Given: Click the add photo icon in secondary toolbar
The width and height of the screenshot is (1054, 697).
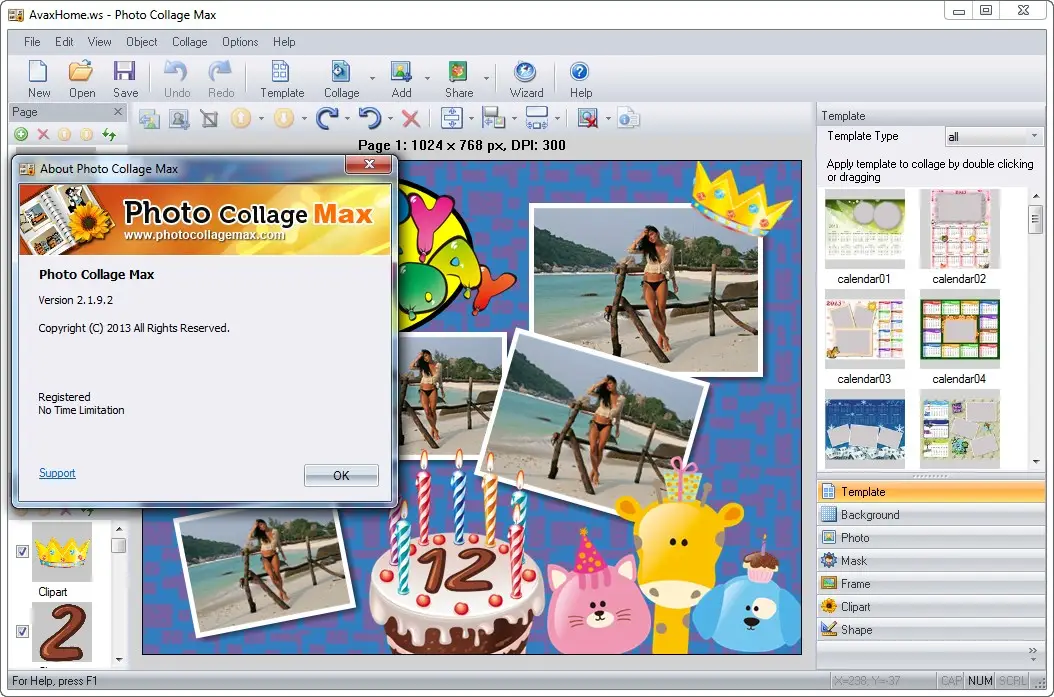Looking at the screenshot, I should [x=149, y=119].
